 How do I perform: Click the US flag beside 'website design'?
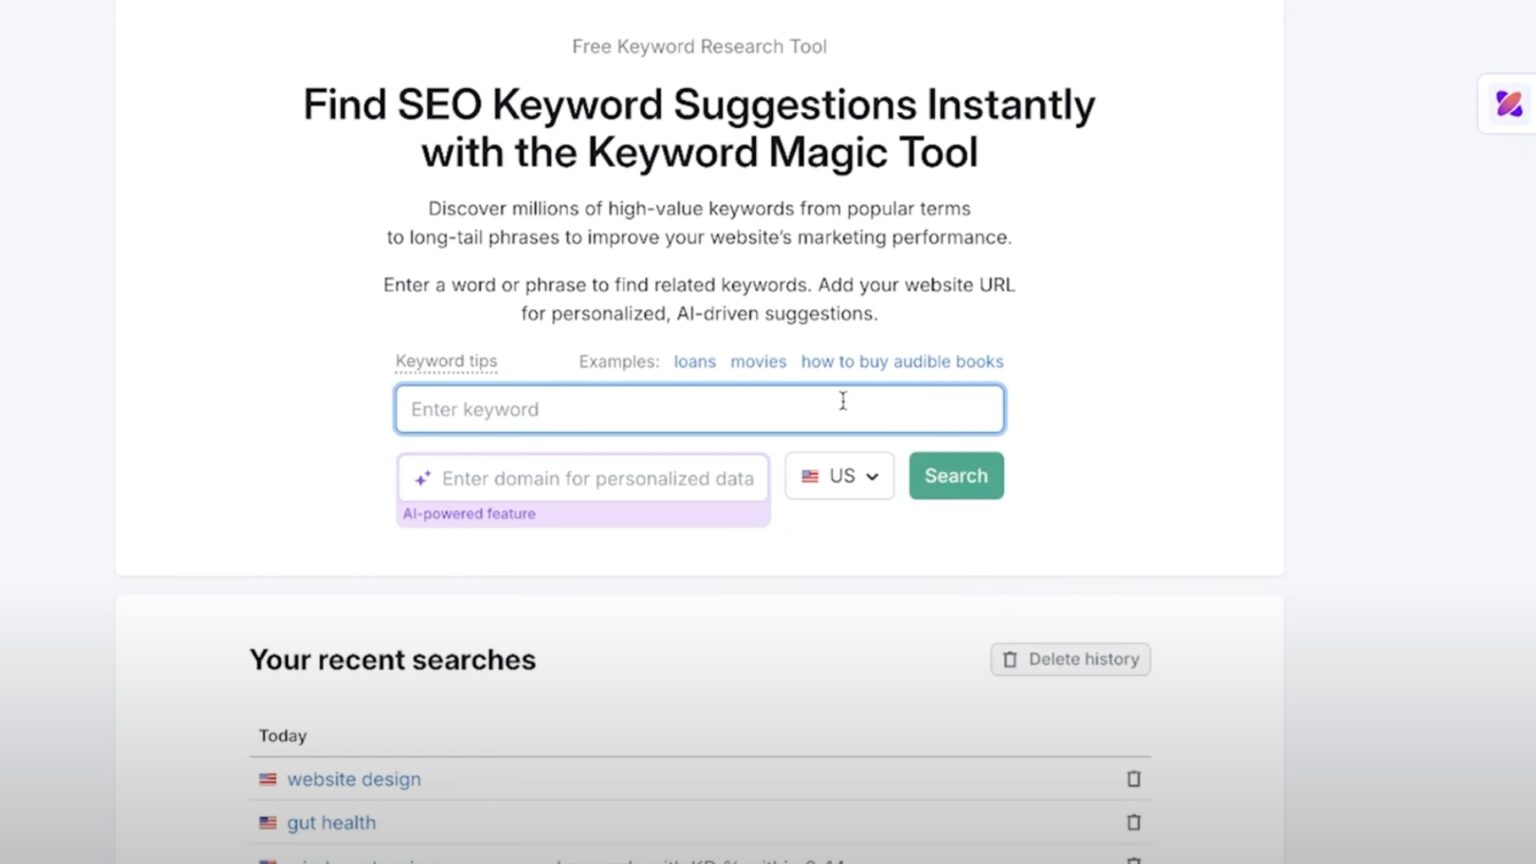[x=267, y=779]
